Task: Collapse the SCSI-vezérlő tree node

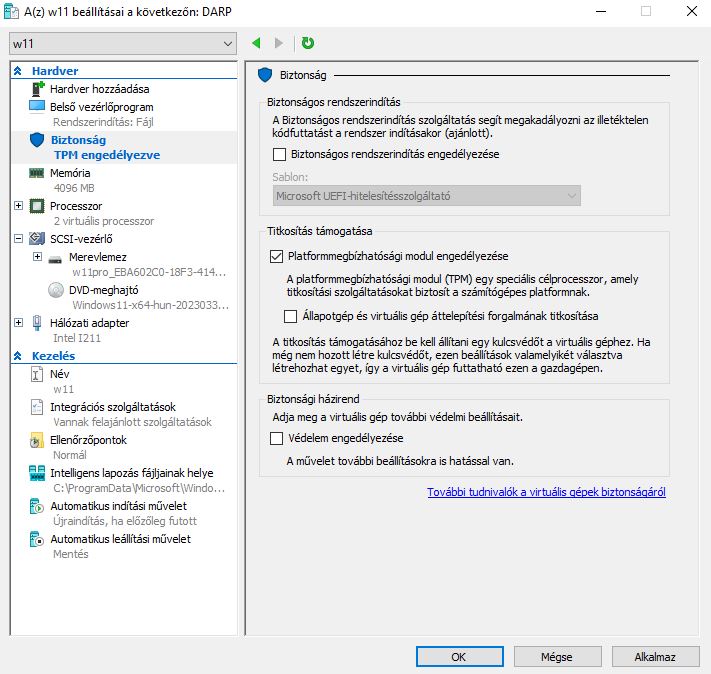Action: 18,239
